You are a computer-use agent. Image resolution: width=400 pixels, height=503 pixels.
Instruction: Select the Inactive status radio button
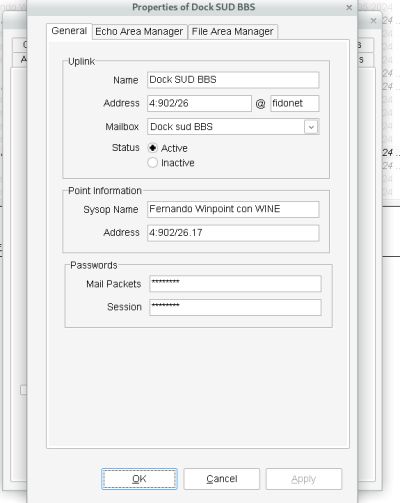pos(153,163)
